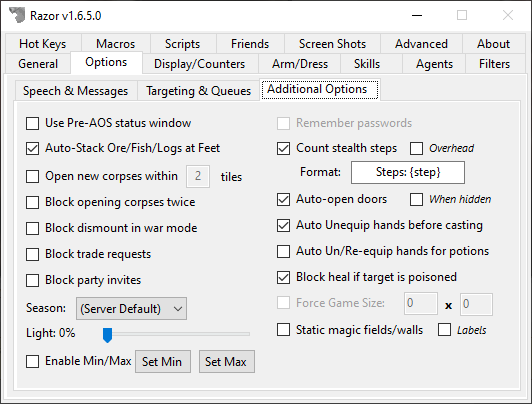Viewport: 532px width, 404px height.
Task: Enable Static magic fields/walls
Action: point(283,330)
